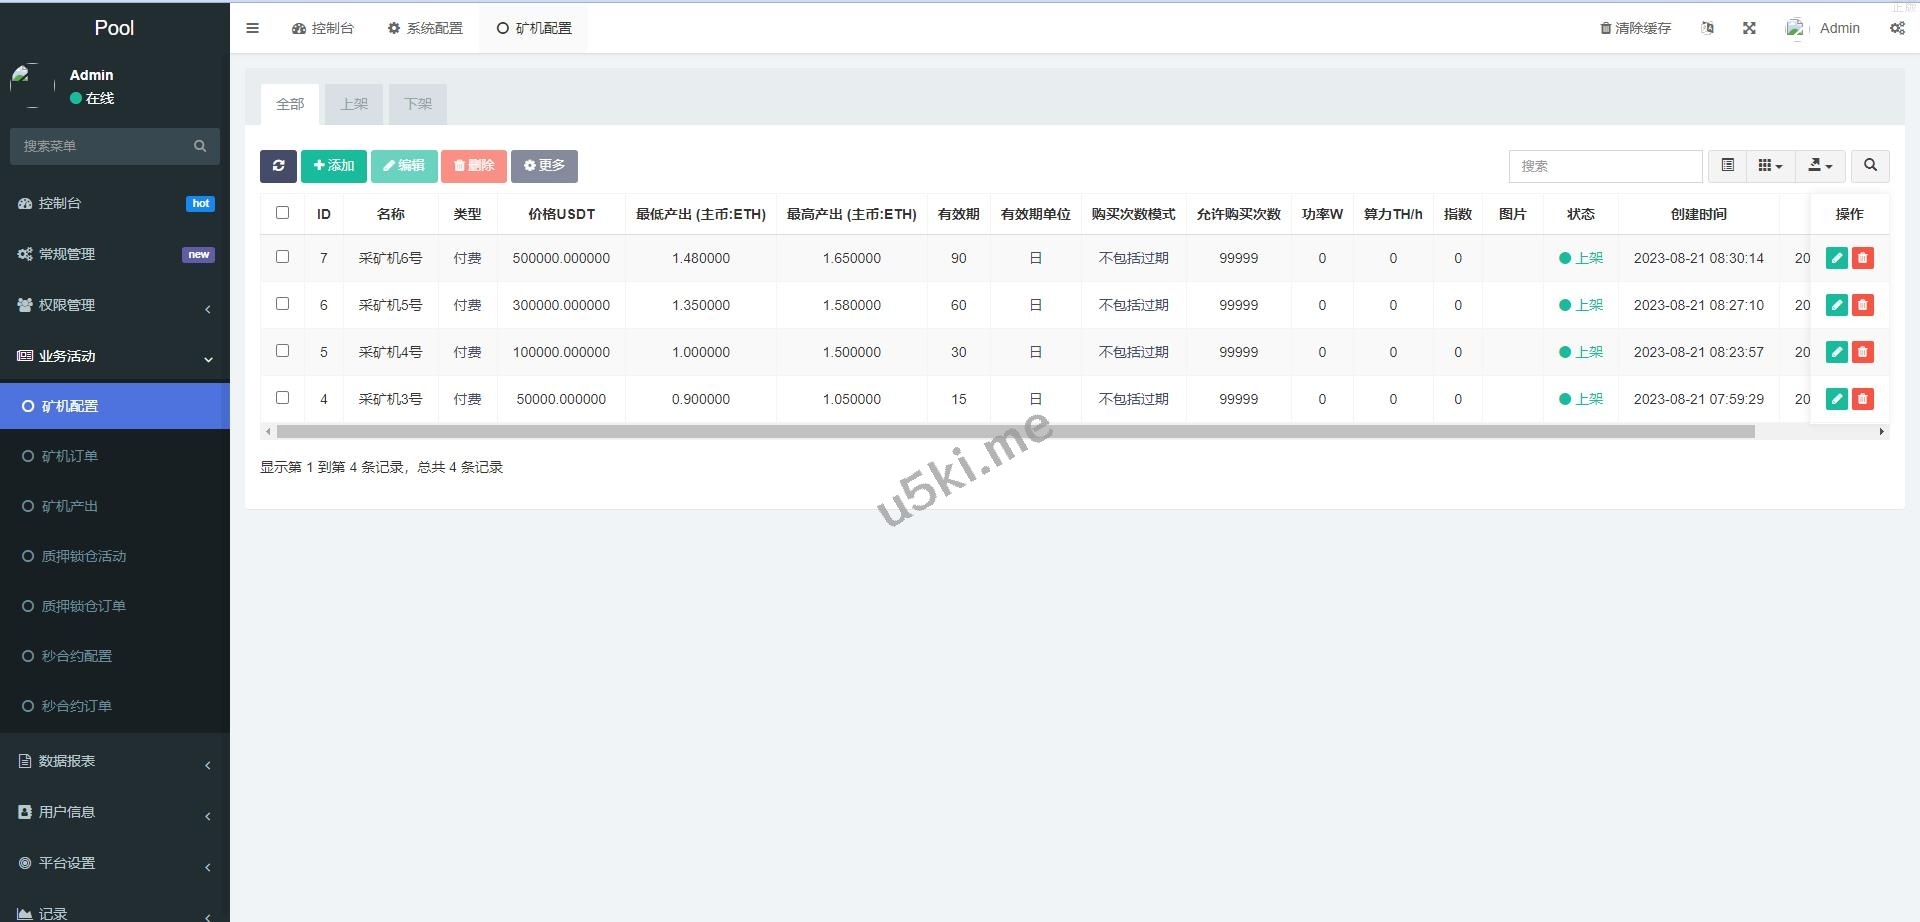Select the checkbox for row ID 7
The image size is (1920, 922).
[283, 257]
